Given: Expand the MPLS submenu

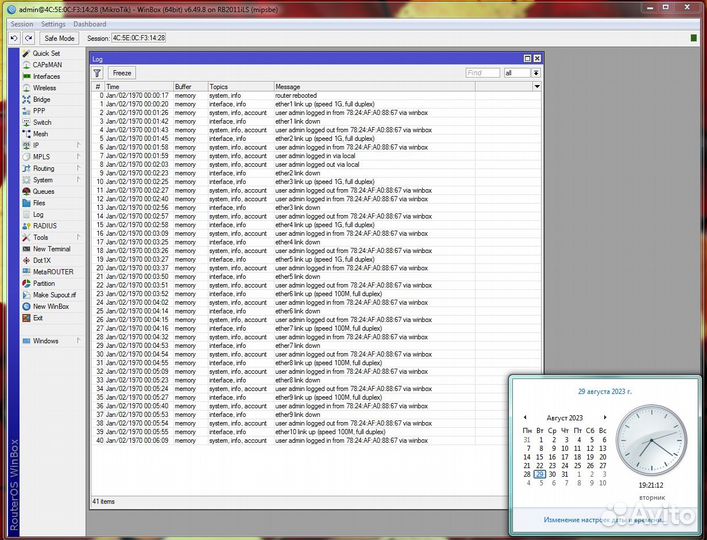Looking at the screenshot, I should [x=78, y=157].
